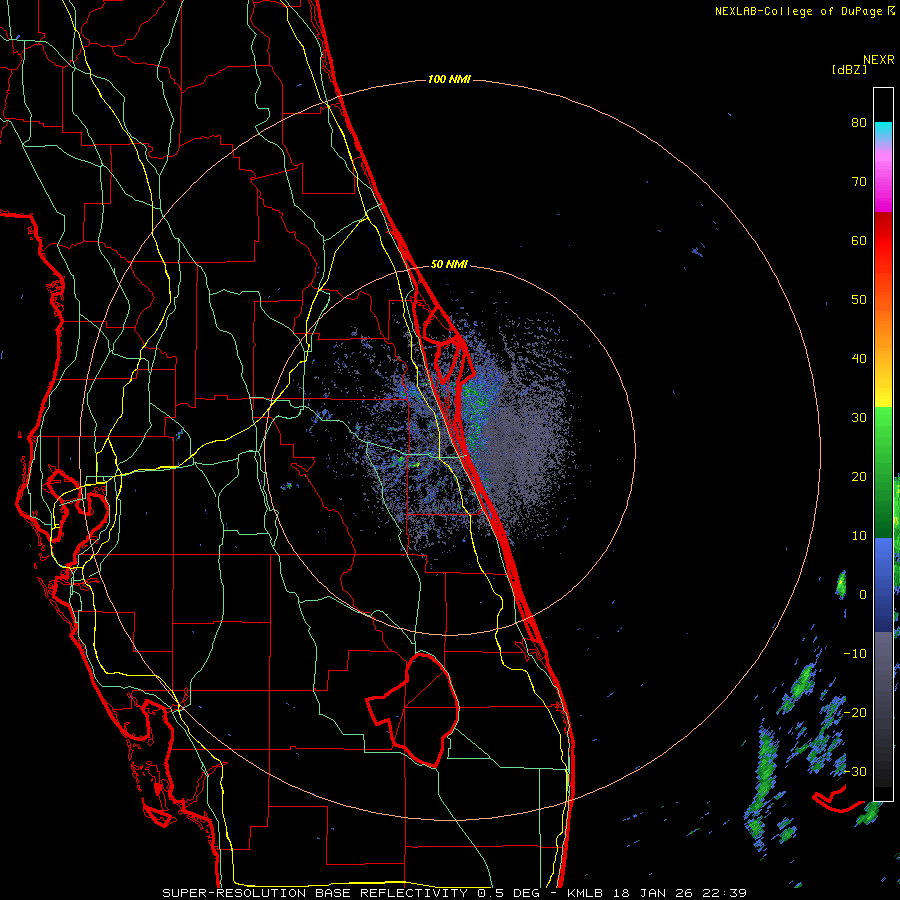Screen dimensions: 900x900
Task: Click the 100 NMI range ring label
Action: pyautogui.click(x=449, y=79)
